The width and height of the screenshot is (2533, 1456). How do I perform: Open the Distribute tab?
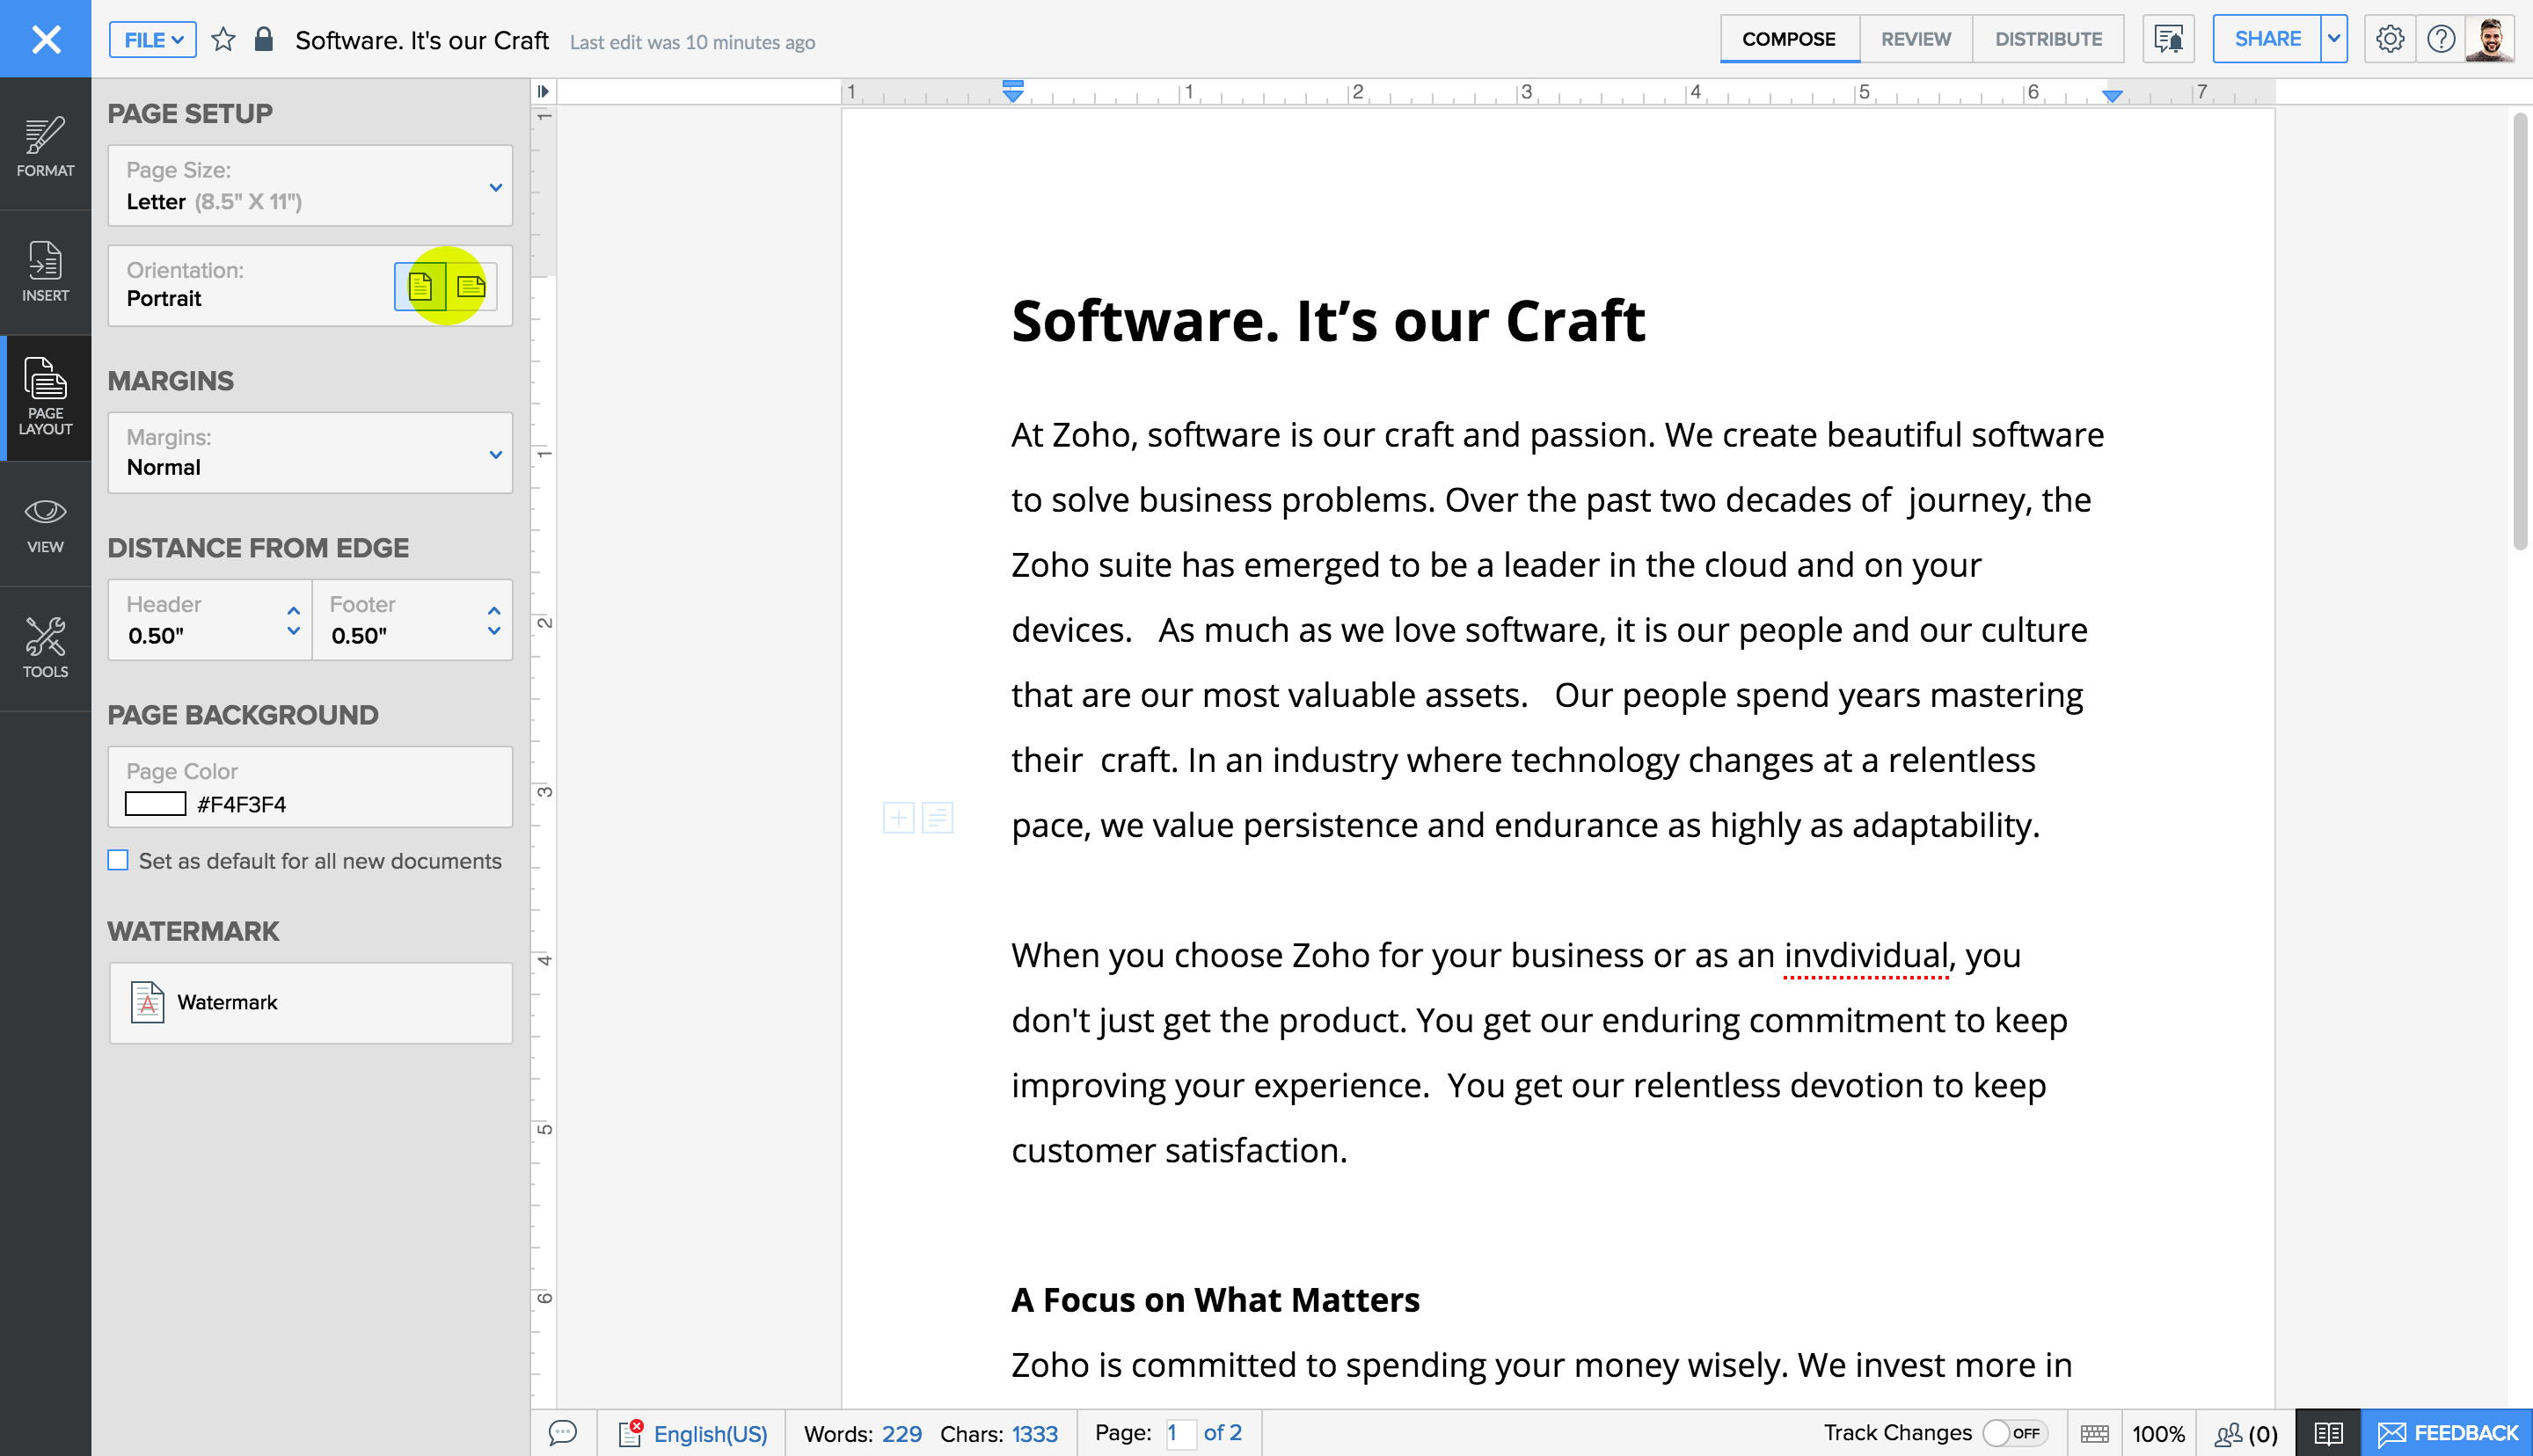click(x=2046, y=38)
